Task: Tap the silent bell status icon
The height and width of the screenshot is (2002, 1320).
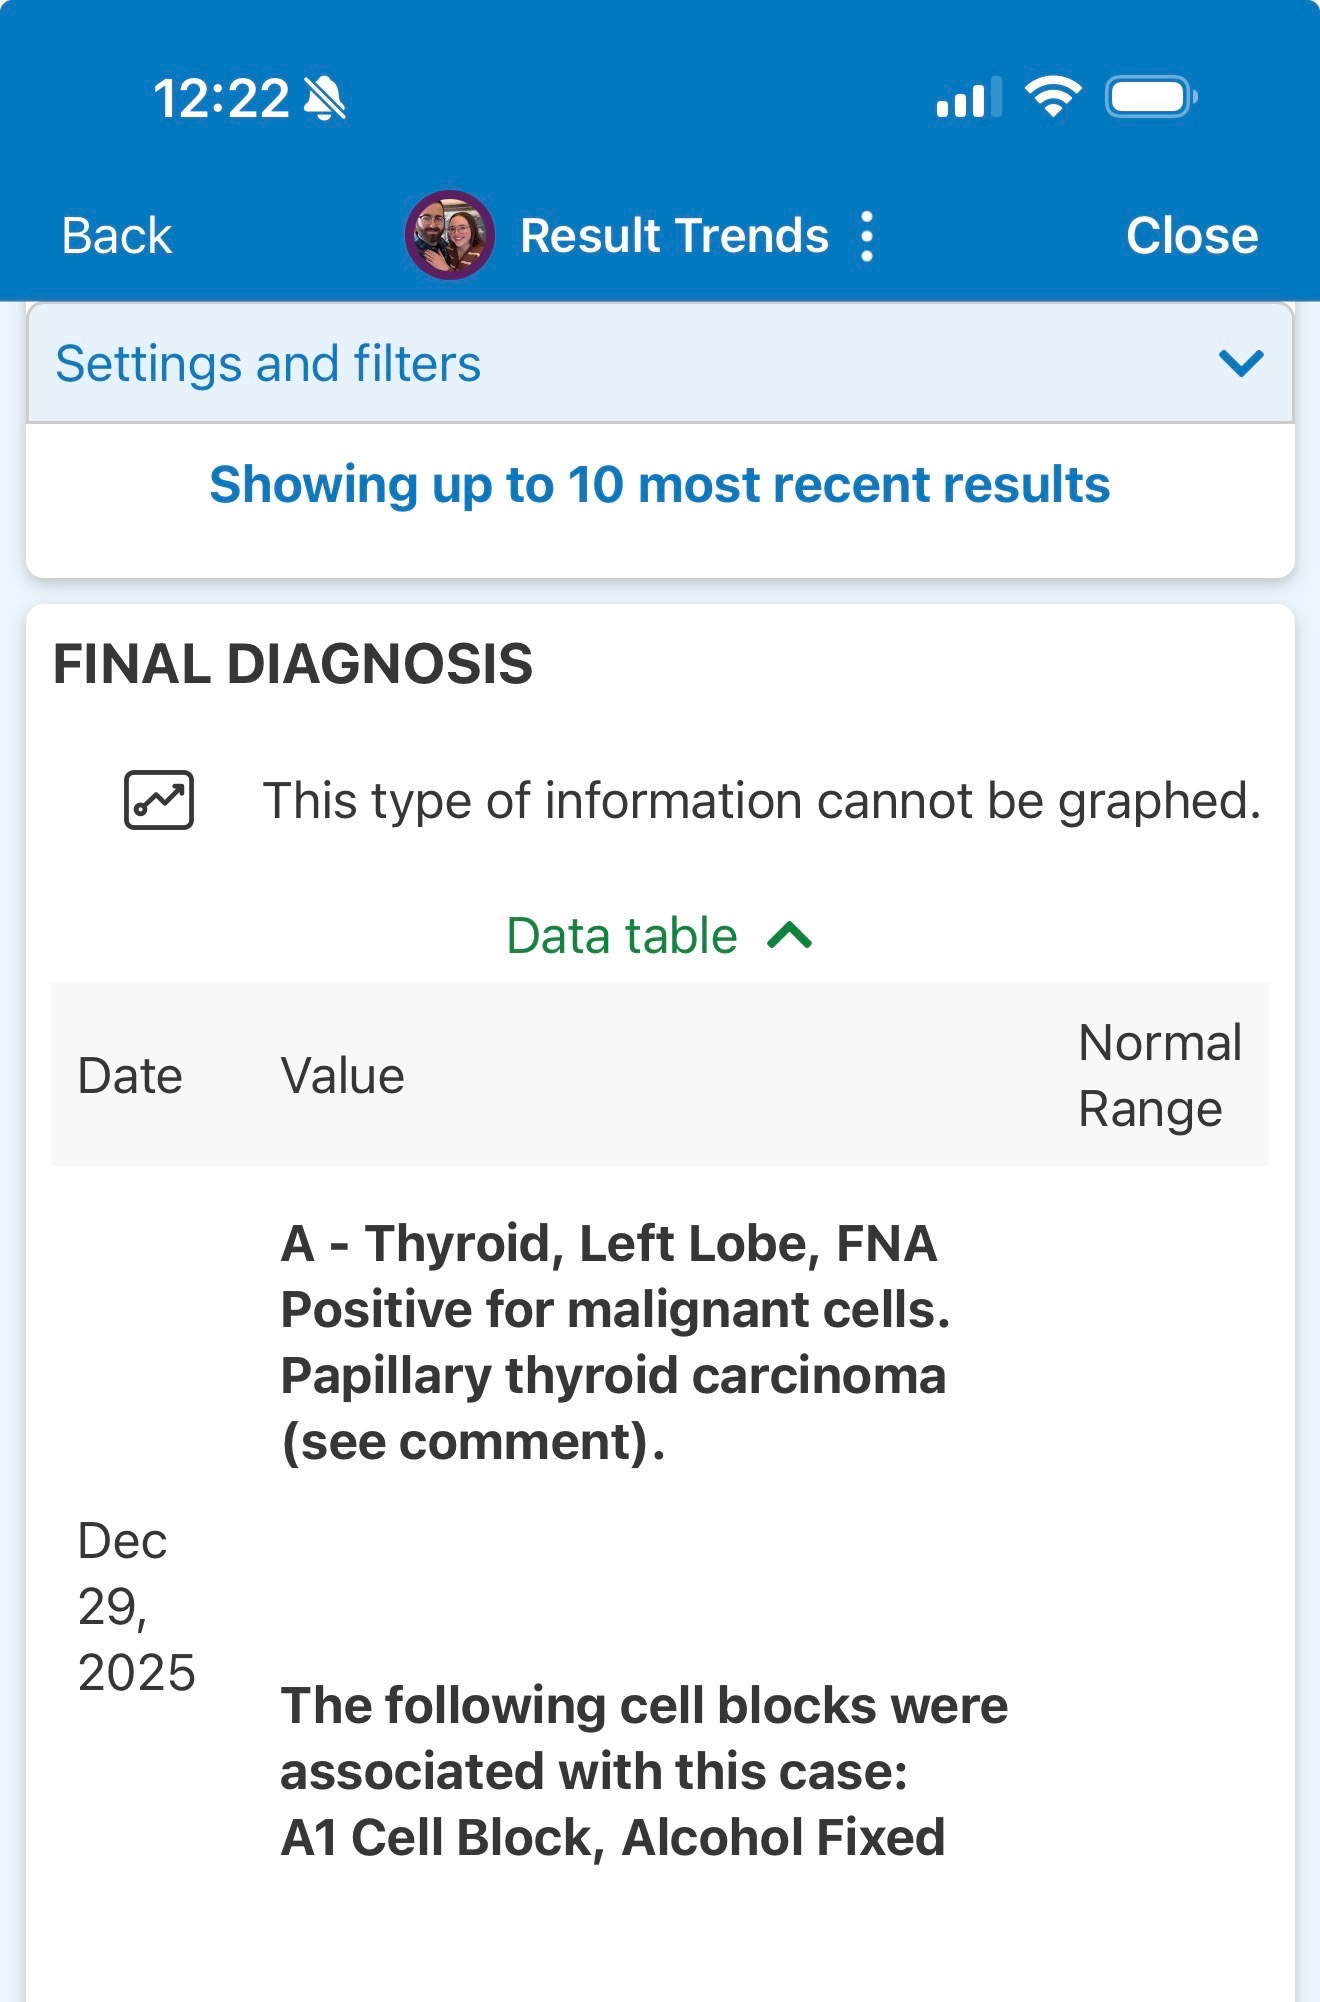Action: click(325, 99)
